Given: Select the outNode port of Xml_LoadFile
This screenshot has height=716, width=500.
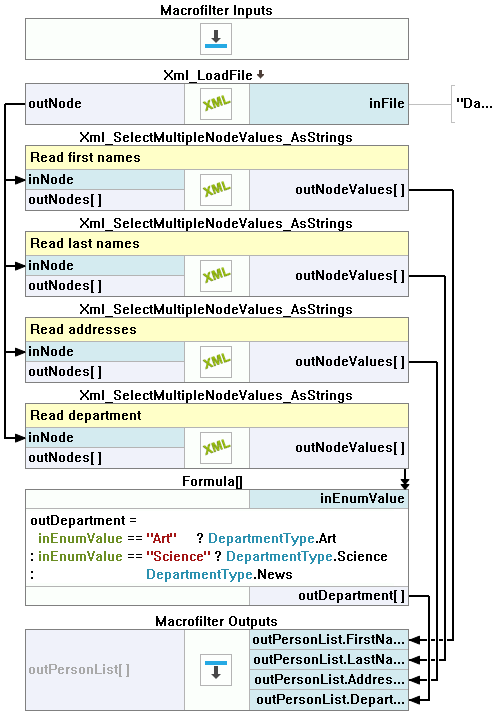Looking at the screenshot, I should pyautogui.click(x=105, y=104).
